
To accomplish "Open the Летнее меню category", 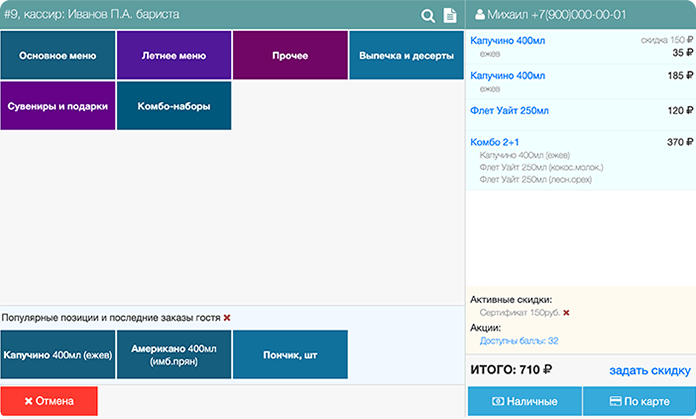I will point(174,55).
